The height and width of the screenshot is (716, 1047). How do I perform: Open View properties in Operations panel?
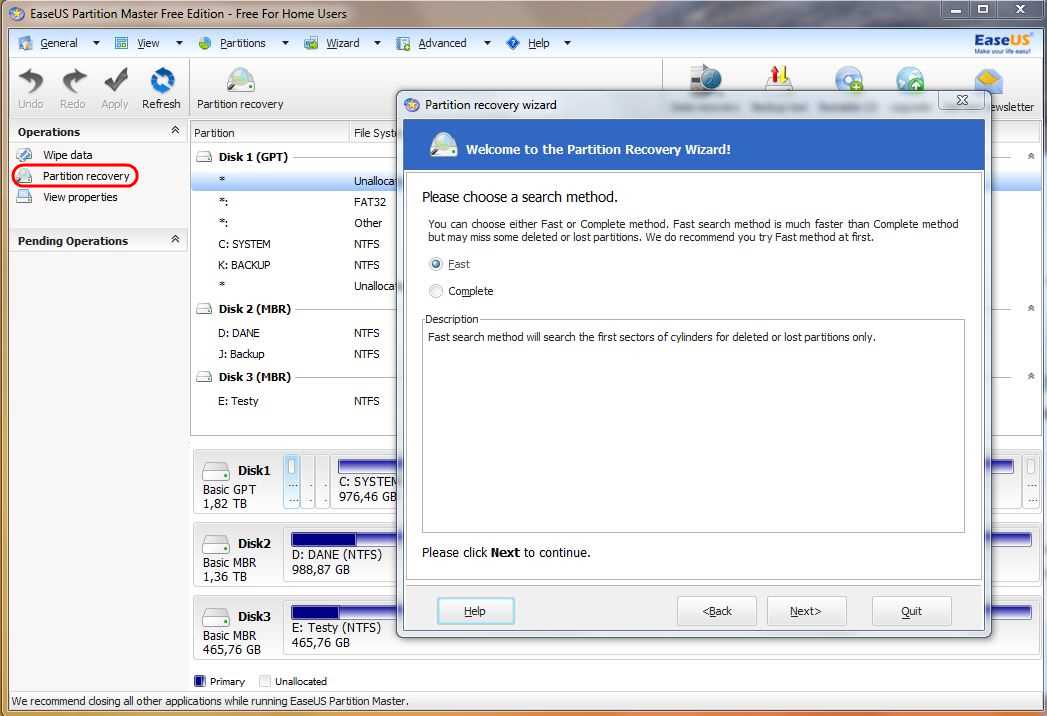coord(80,197)
